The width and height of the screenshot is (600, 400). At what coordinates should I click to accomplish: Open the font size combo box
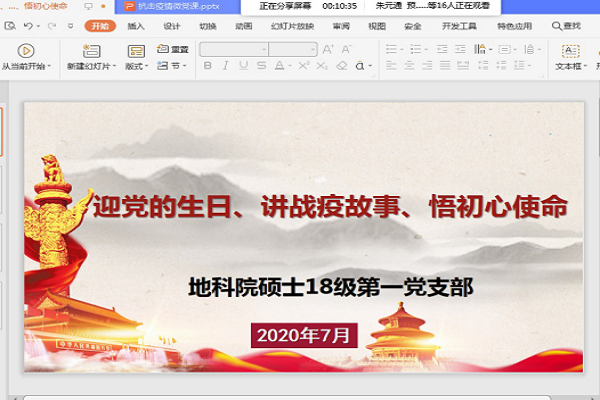[293, 49]
